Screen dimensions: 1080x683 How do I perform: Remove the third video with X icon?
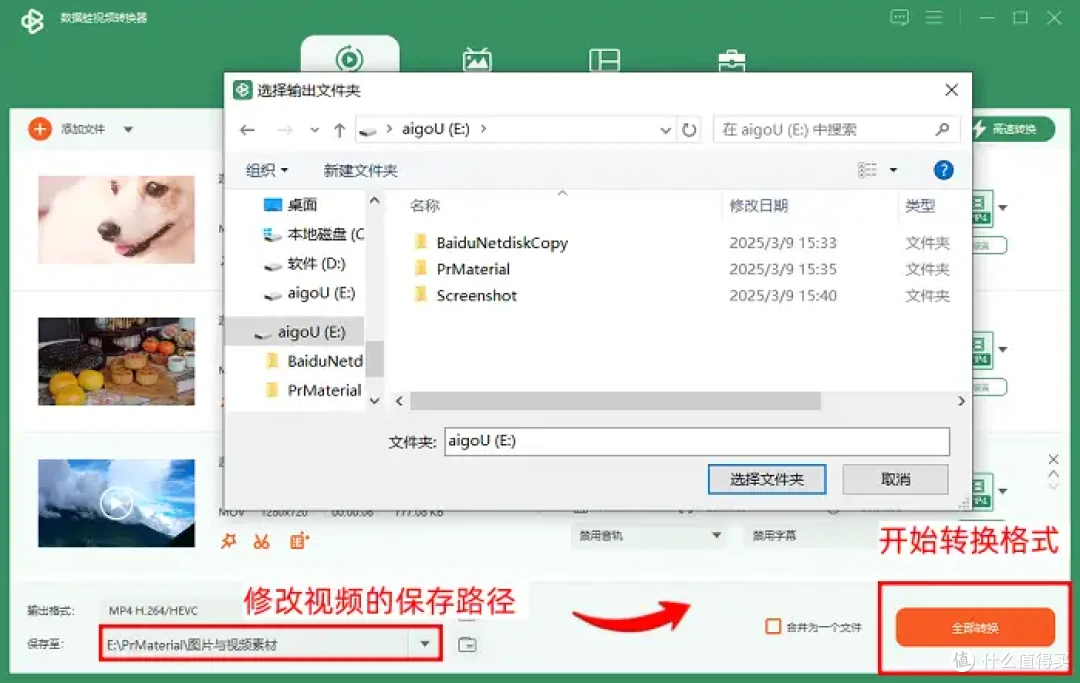click(1053, 459)
